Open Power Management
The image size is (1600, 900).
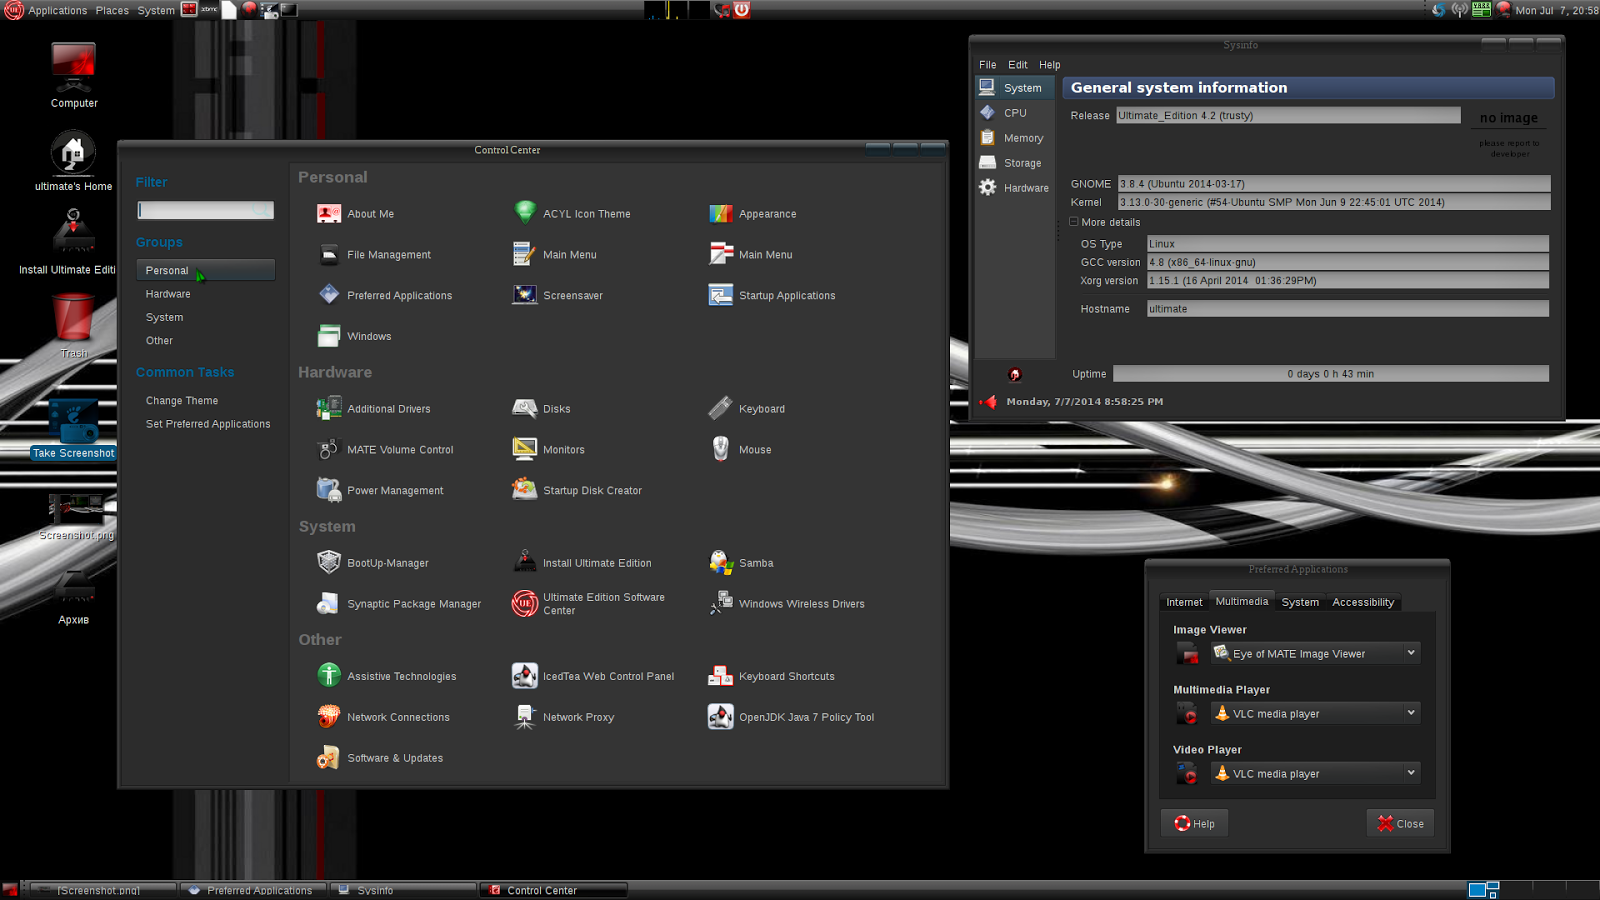pyautogui.click(x=381, y=491)
